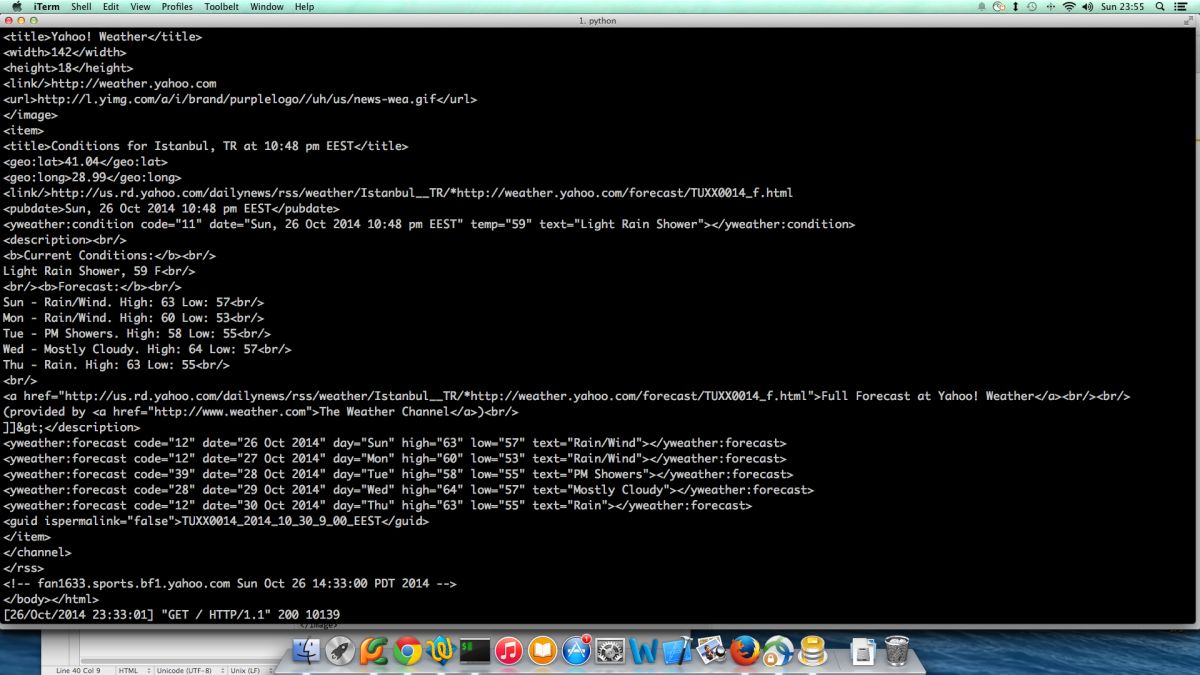1200x675 pixels.
Task: Open Xcode from the dock
Action: coord(678,651)
